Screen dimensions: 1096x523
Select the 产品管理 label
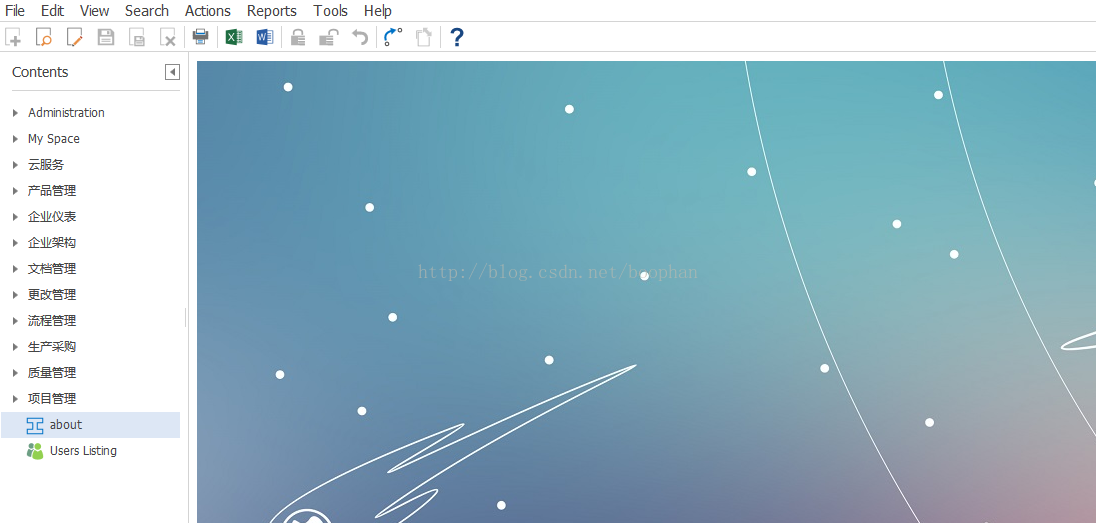(x=52, y=191)
